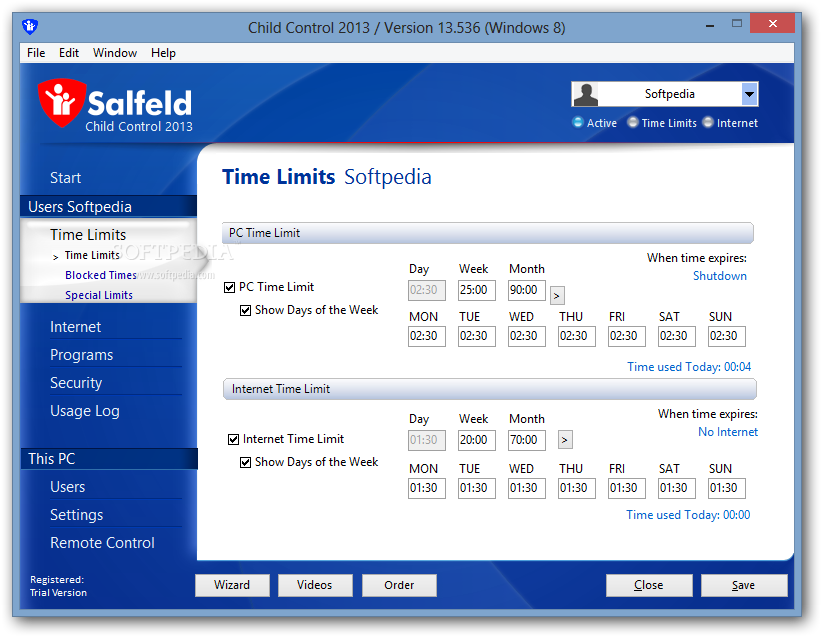Open Users under This PC
The image size is (822, 637).
[68, 487]
